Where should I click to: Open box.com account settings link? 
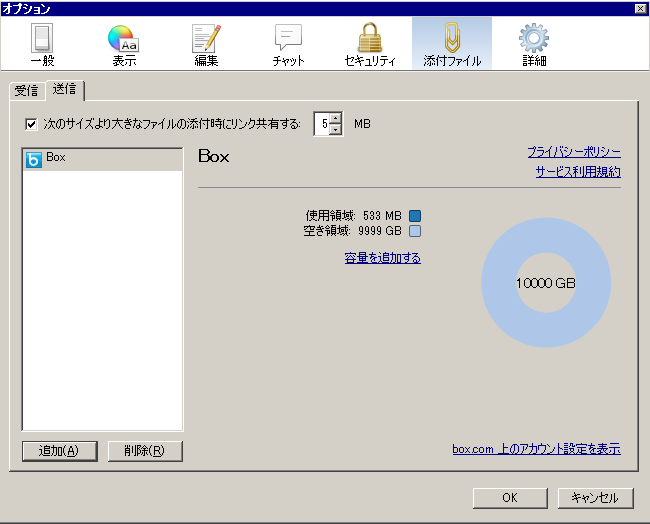point(536,449)
